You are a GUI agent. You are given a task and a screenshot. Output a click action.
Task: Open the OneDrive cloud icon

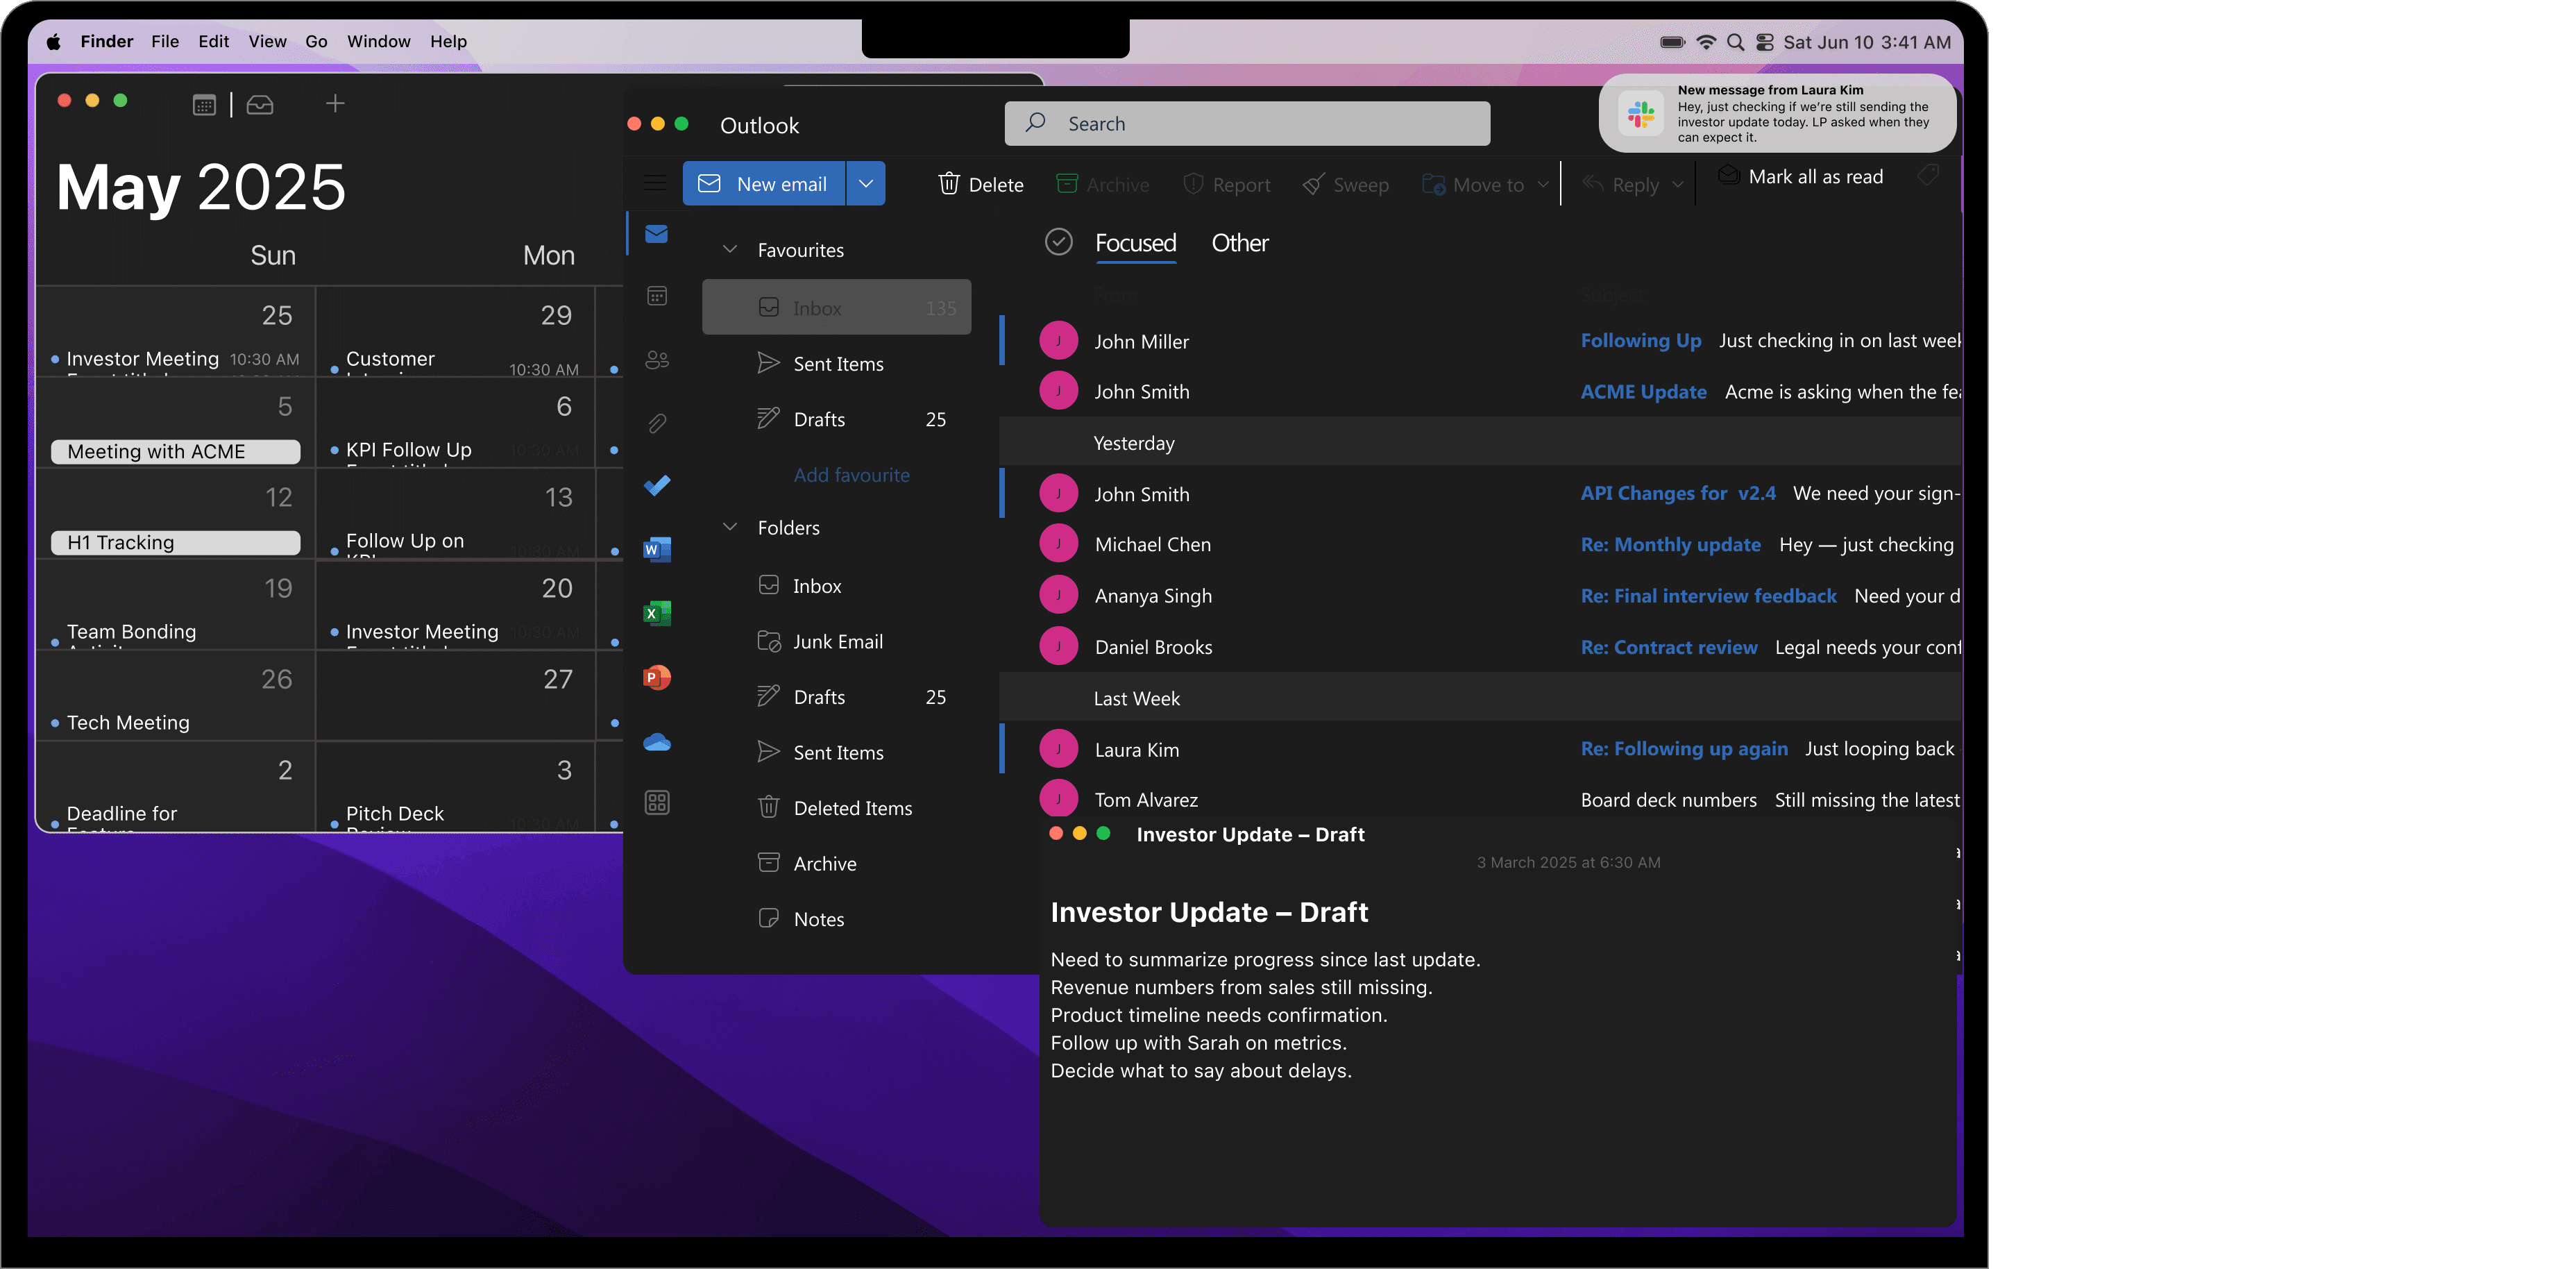(x=657, y=742)
